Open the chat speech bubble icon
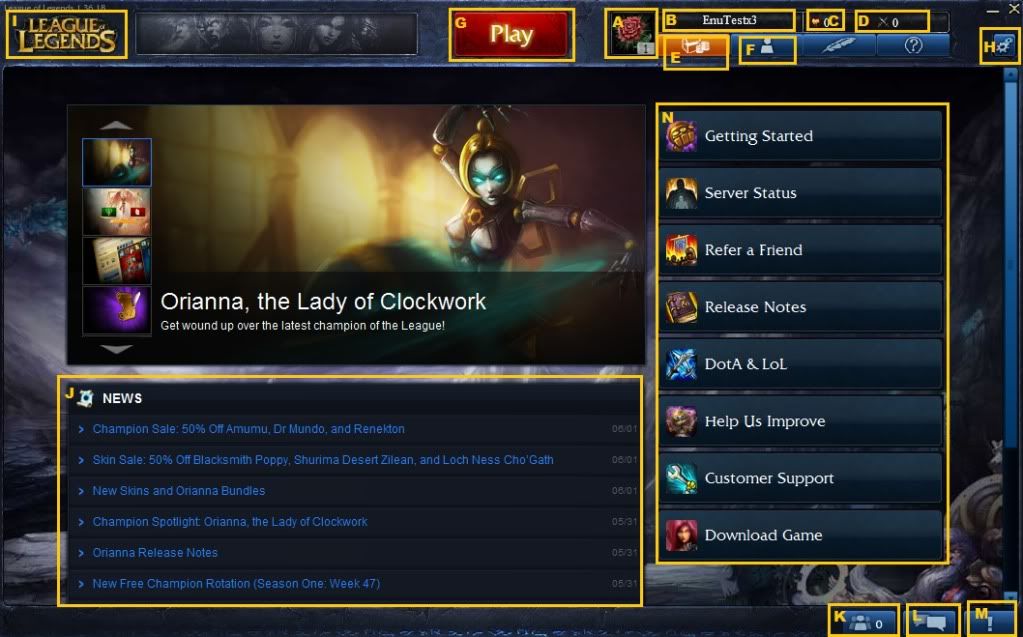The width and height of the screenshot is (1023, 637). (x=933, y=621)
